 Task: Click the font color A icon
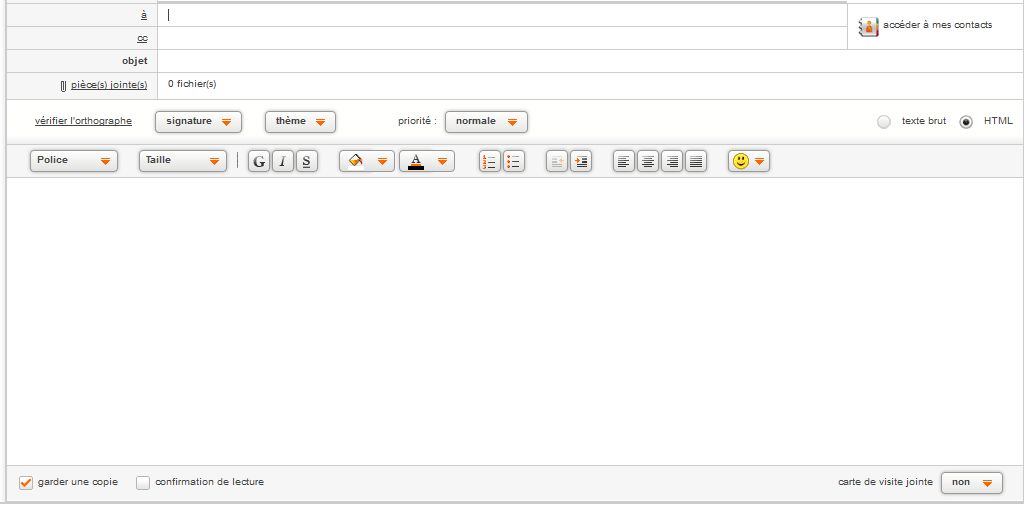tap(416, 161)
